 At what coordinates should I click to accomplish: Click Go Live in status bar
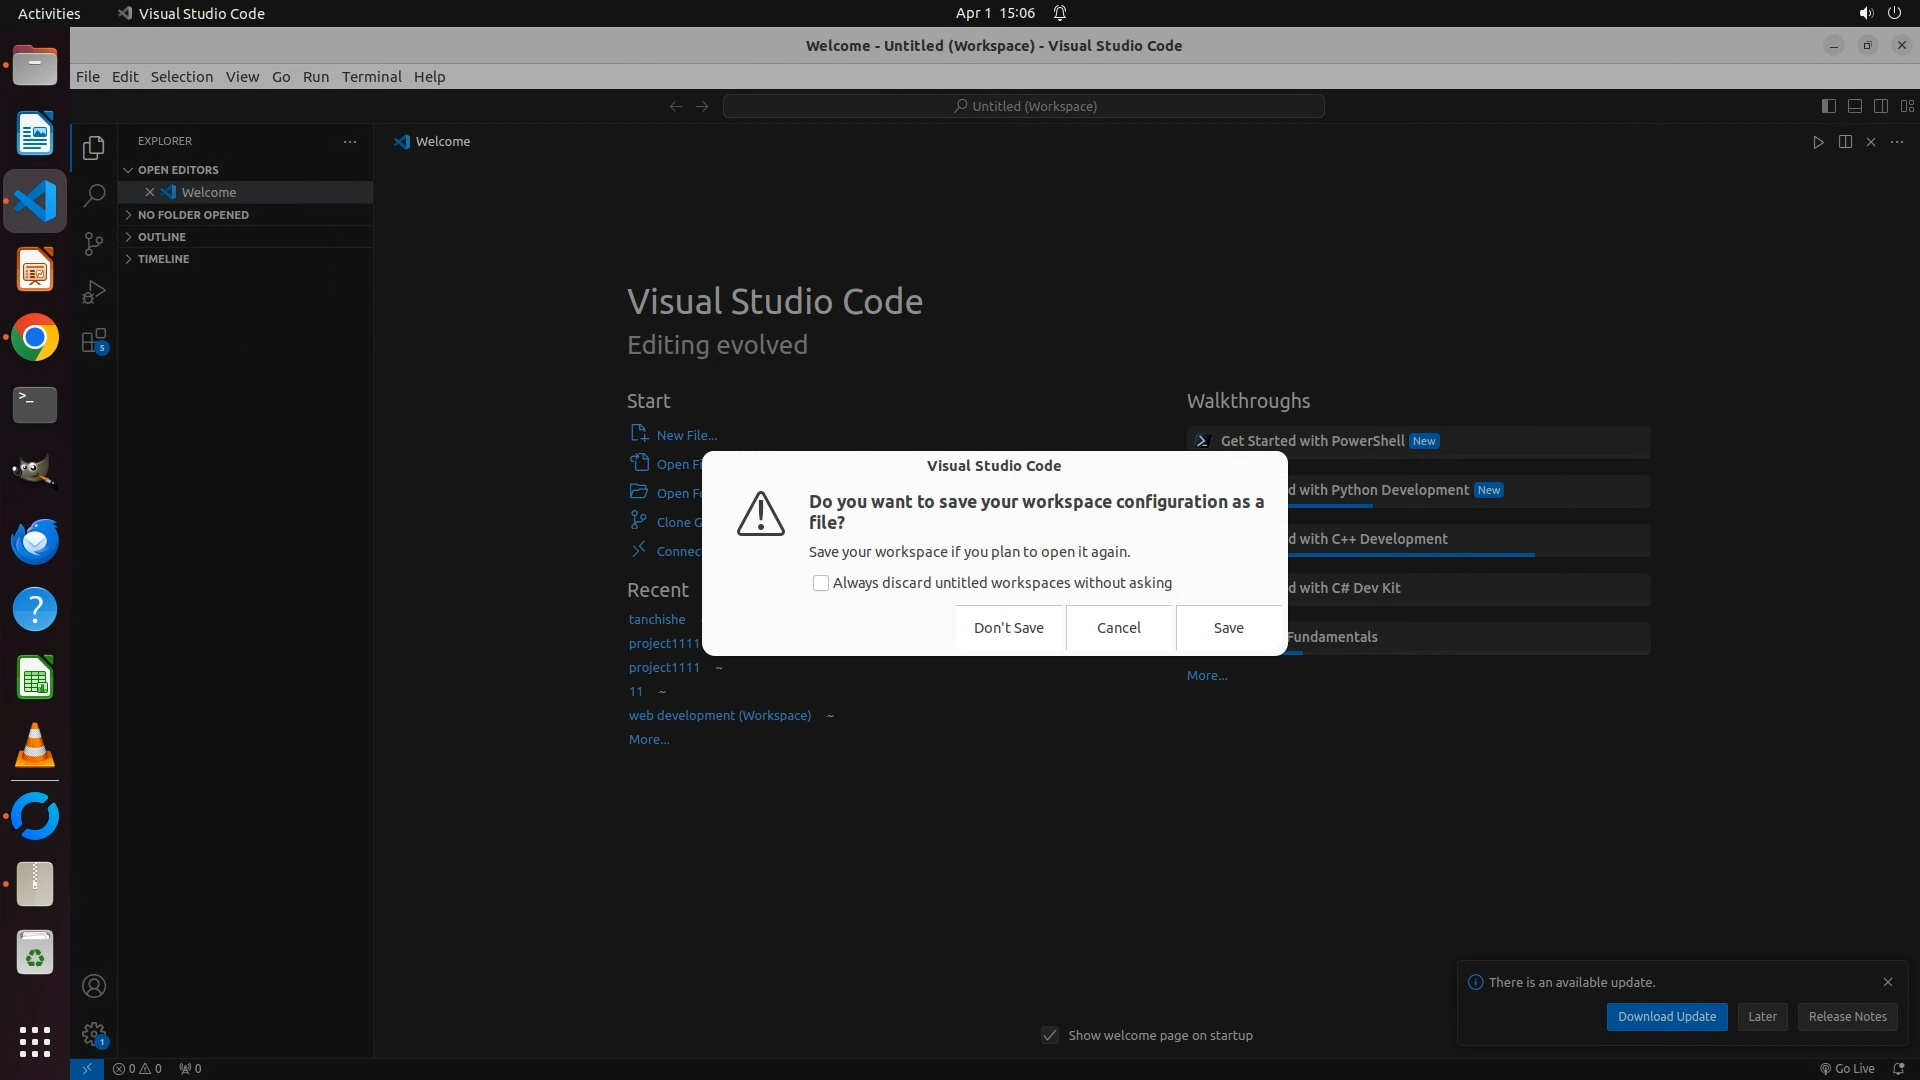point(1847,1068)
